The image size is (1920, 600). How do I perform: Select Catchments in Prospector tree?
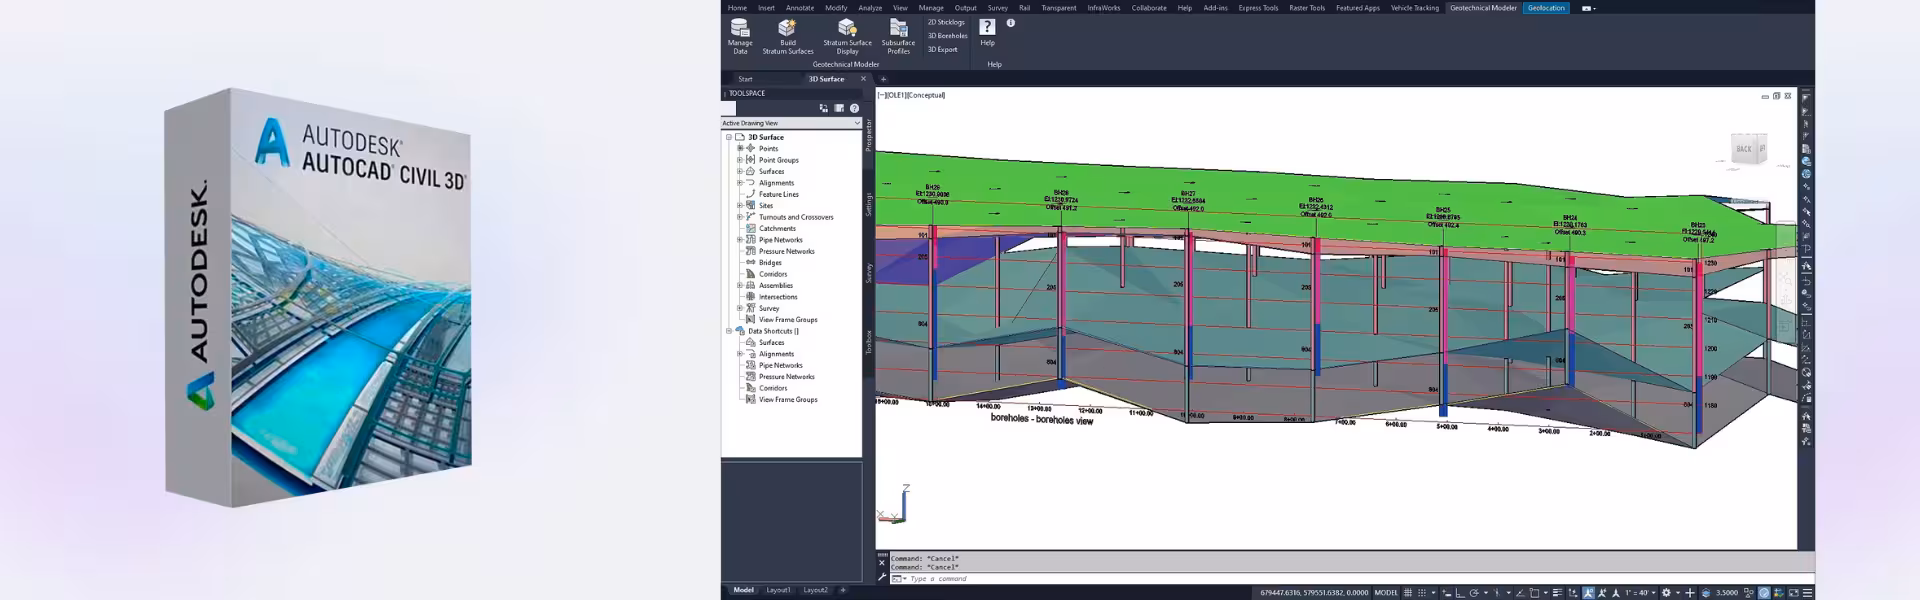point(777,228)
